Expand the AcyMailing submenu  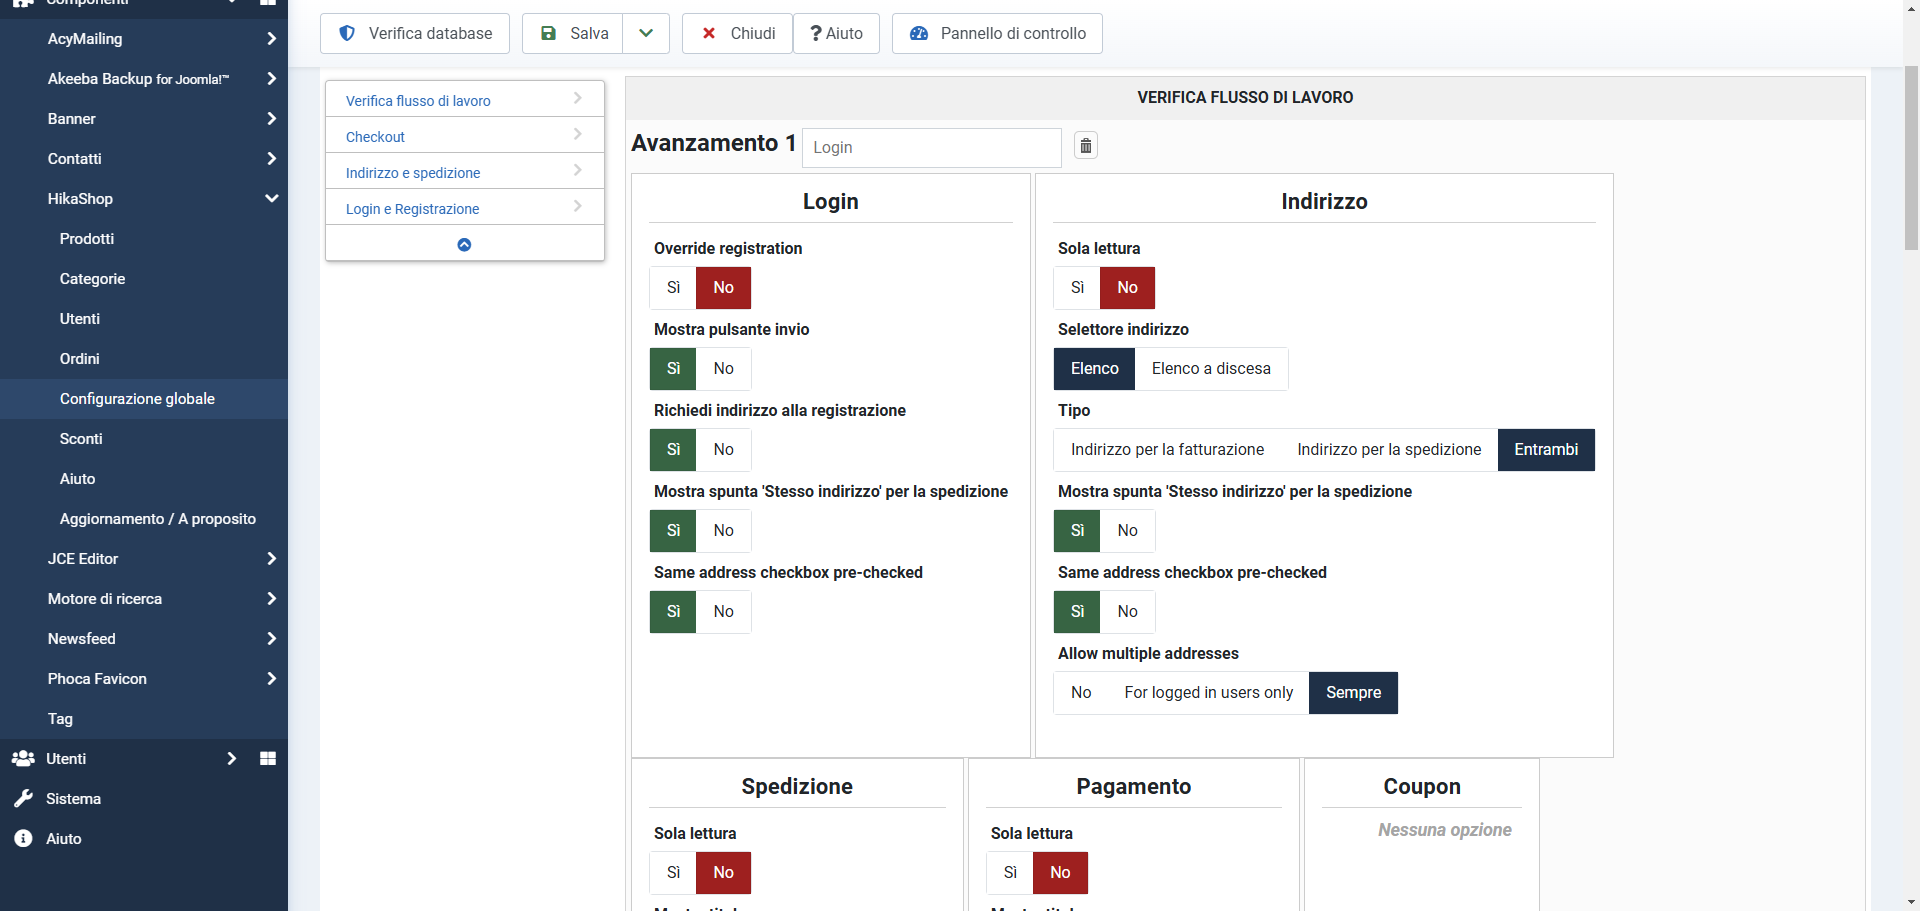pyautogui.click(x=271, y=39)
